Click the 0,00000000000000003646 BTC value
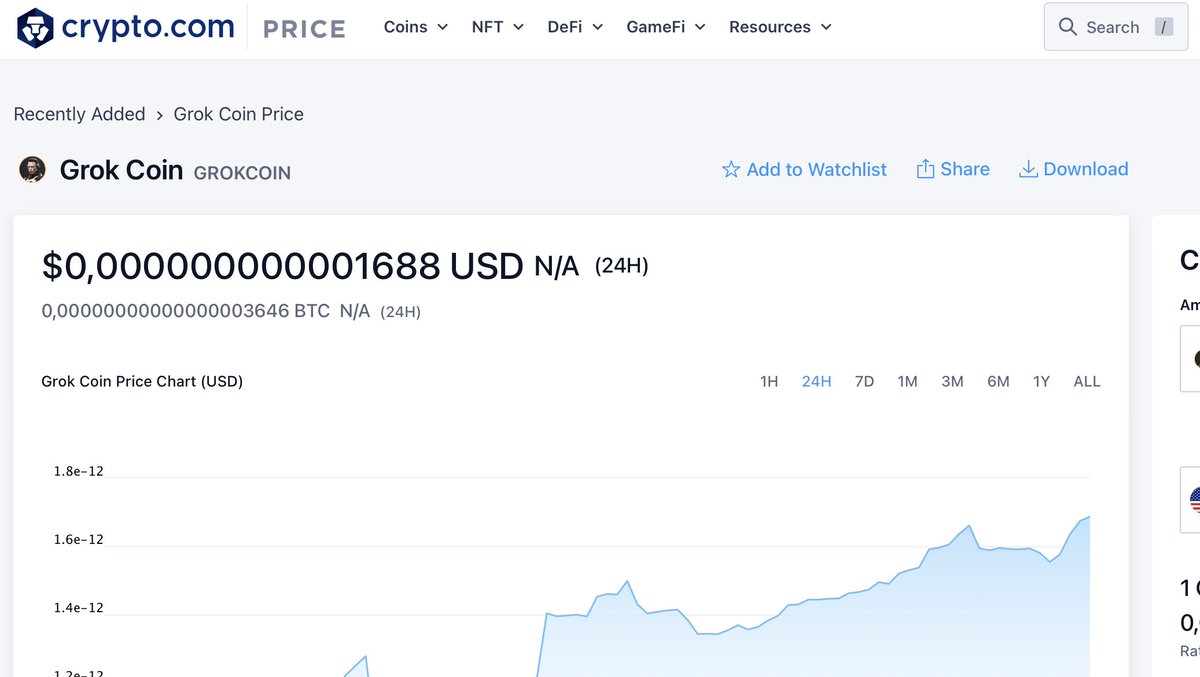Image resolution: width=1200 pixels, height=677 pixels. 186,311
